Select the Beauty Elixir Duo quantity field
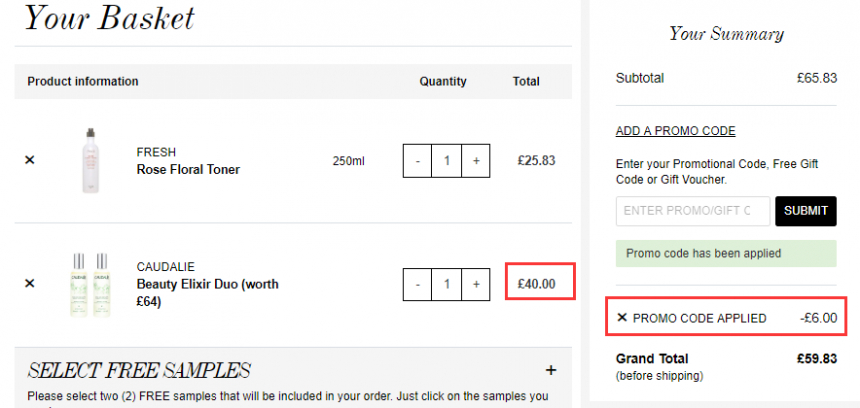The height and width of the screenshot is (408, 860). (446, 284)
